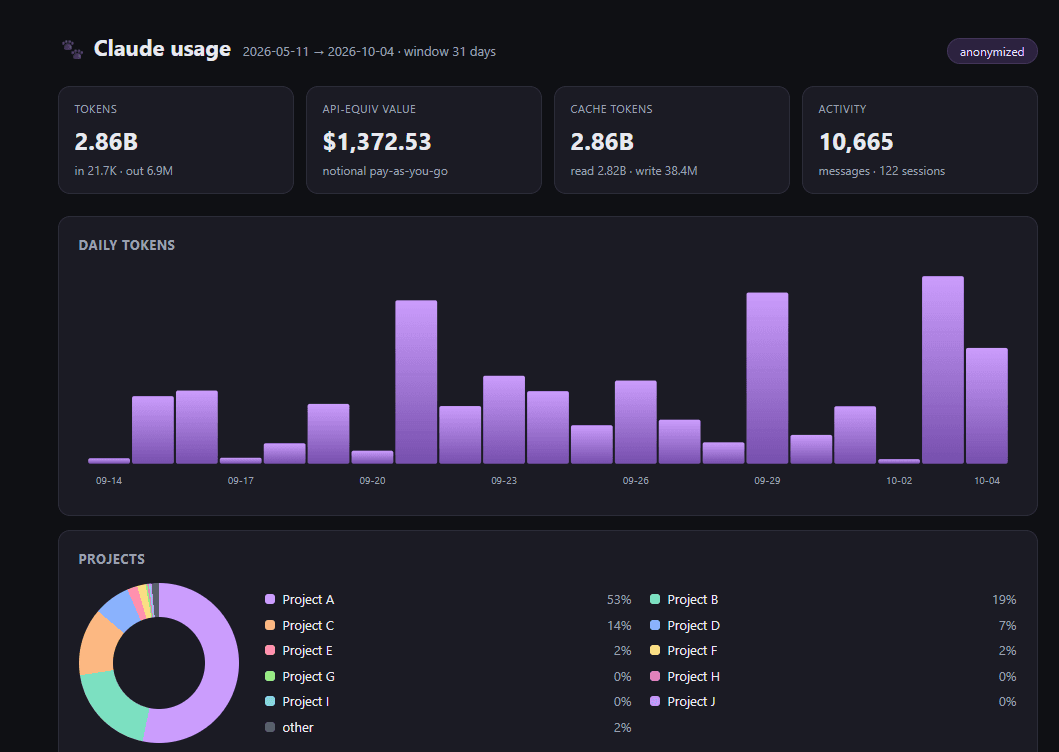Viewport: 1059px width, 752px height.
Task: Click the PROJECTS heading
Action: (x=111, y=559)
